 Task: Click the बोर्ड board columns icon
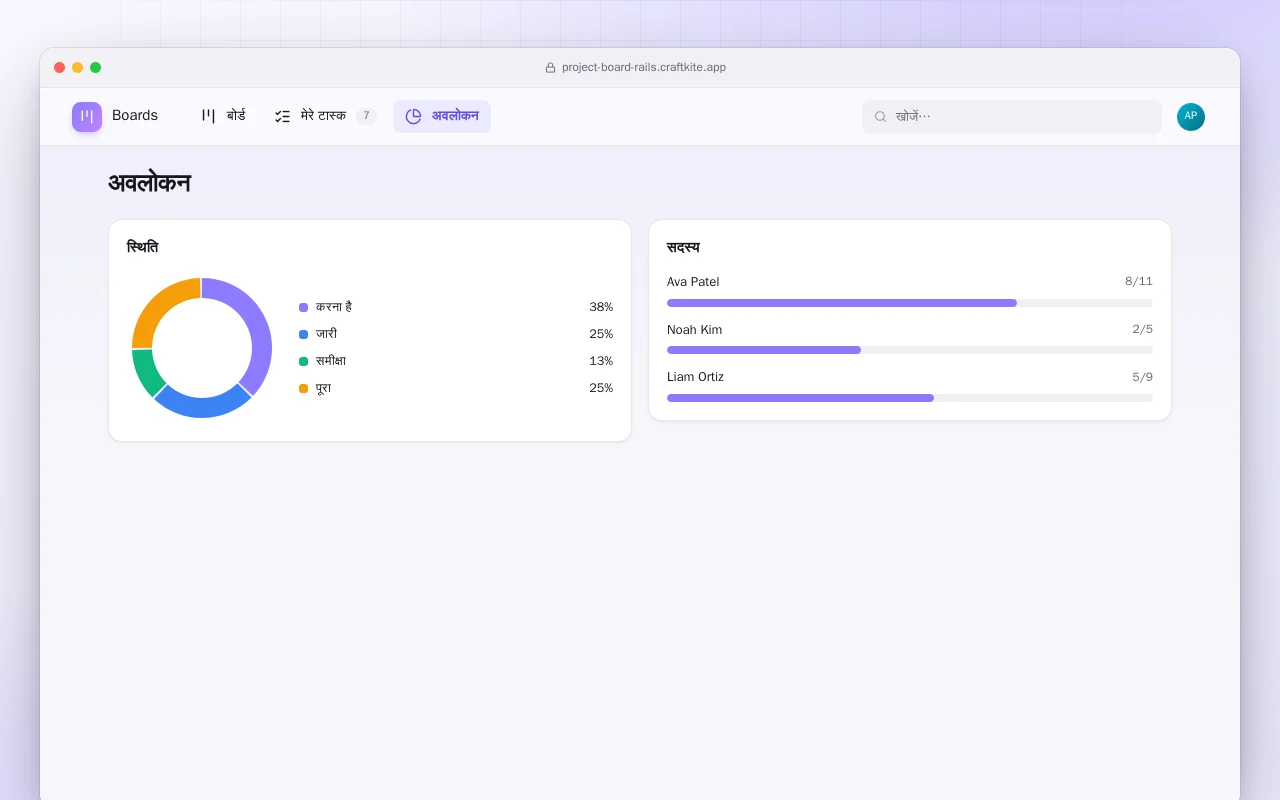pyautogui.click(x=208, y=116)
